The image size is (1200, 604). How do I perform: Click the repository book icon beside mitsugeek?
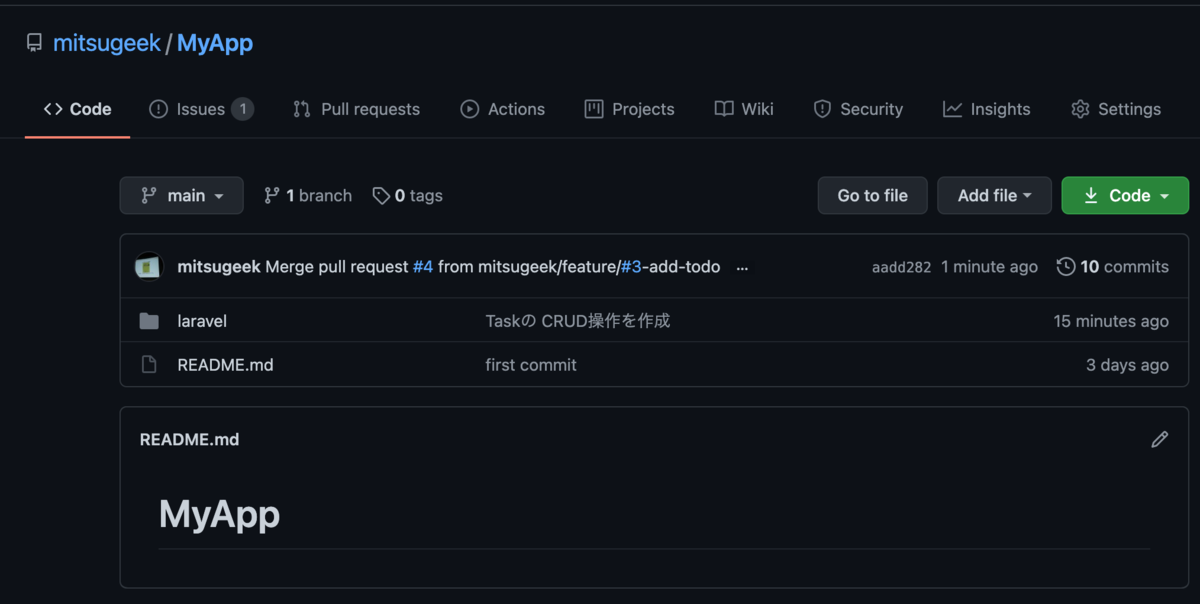click(x=35, y=44)
